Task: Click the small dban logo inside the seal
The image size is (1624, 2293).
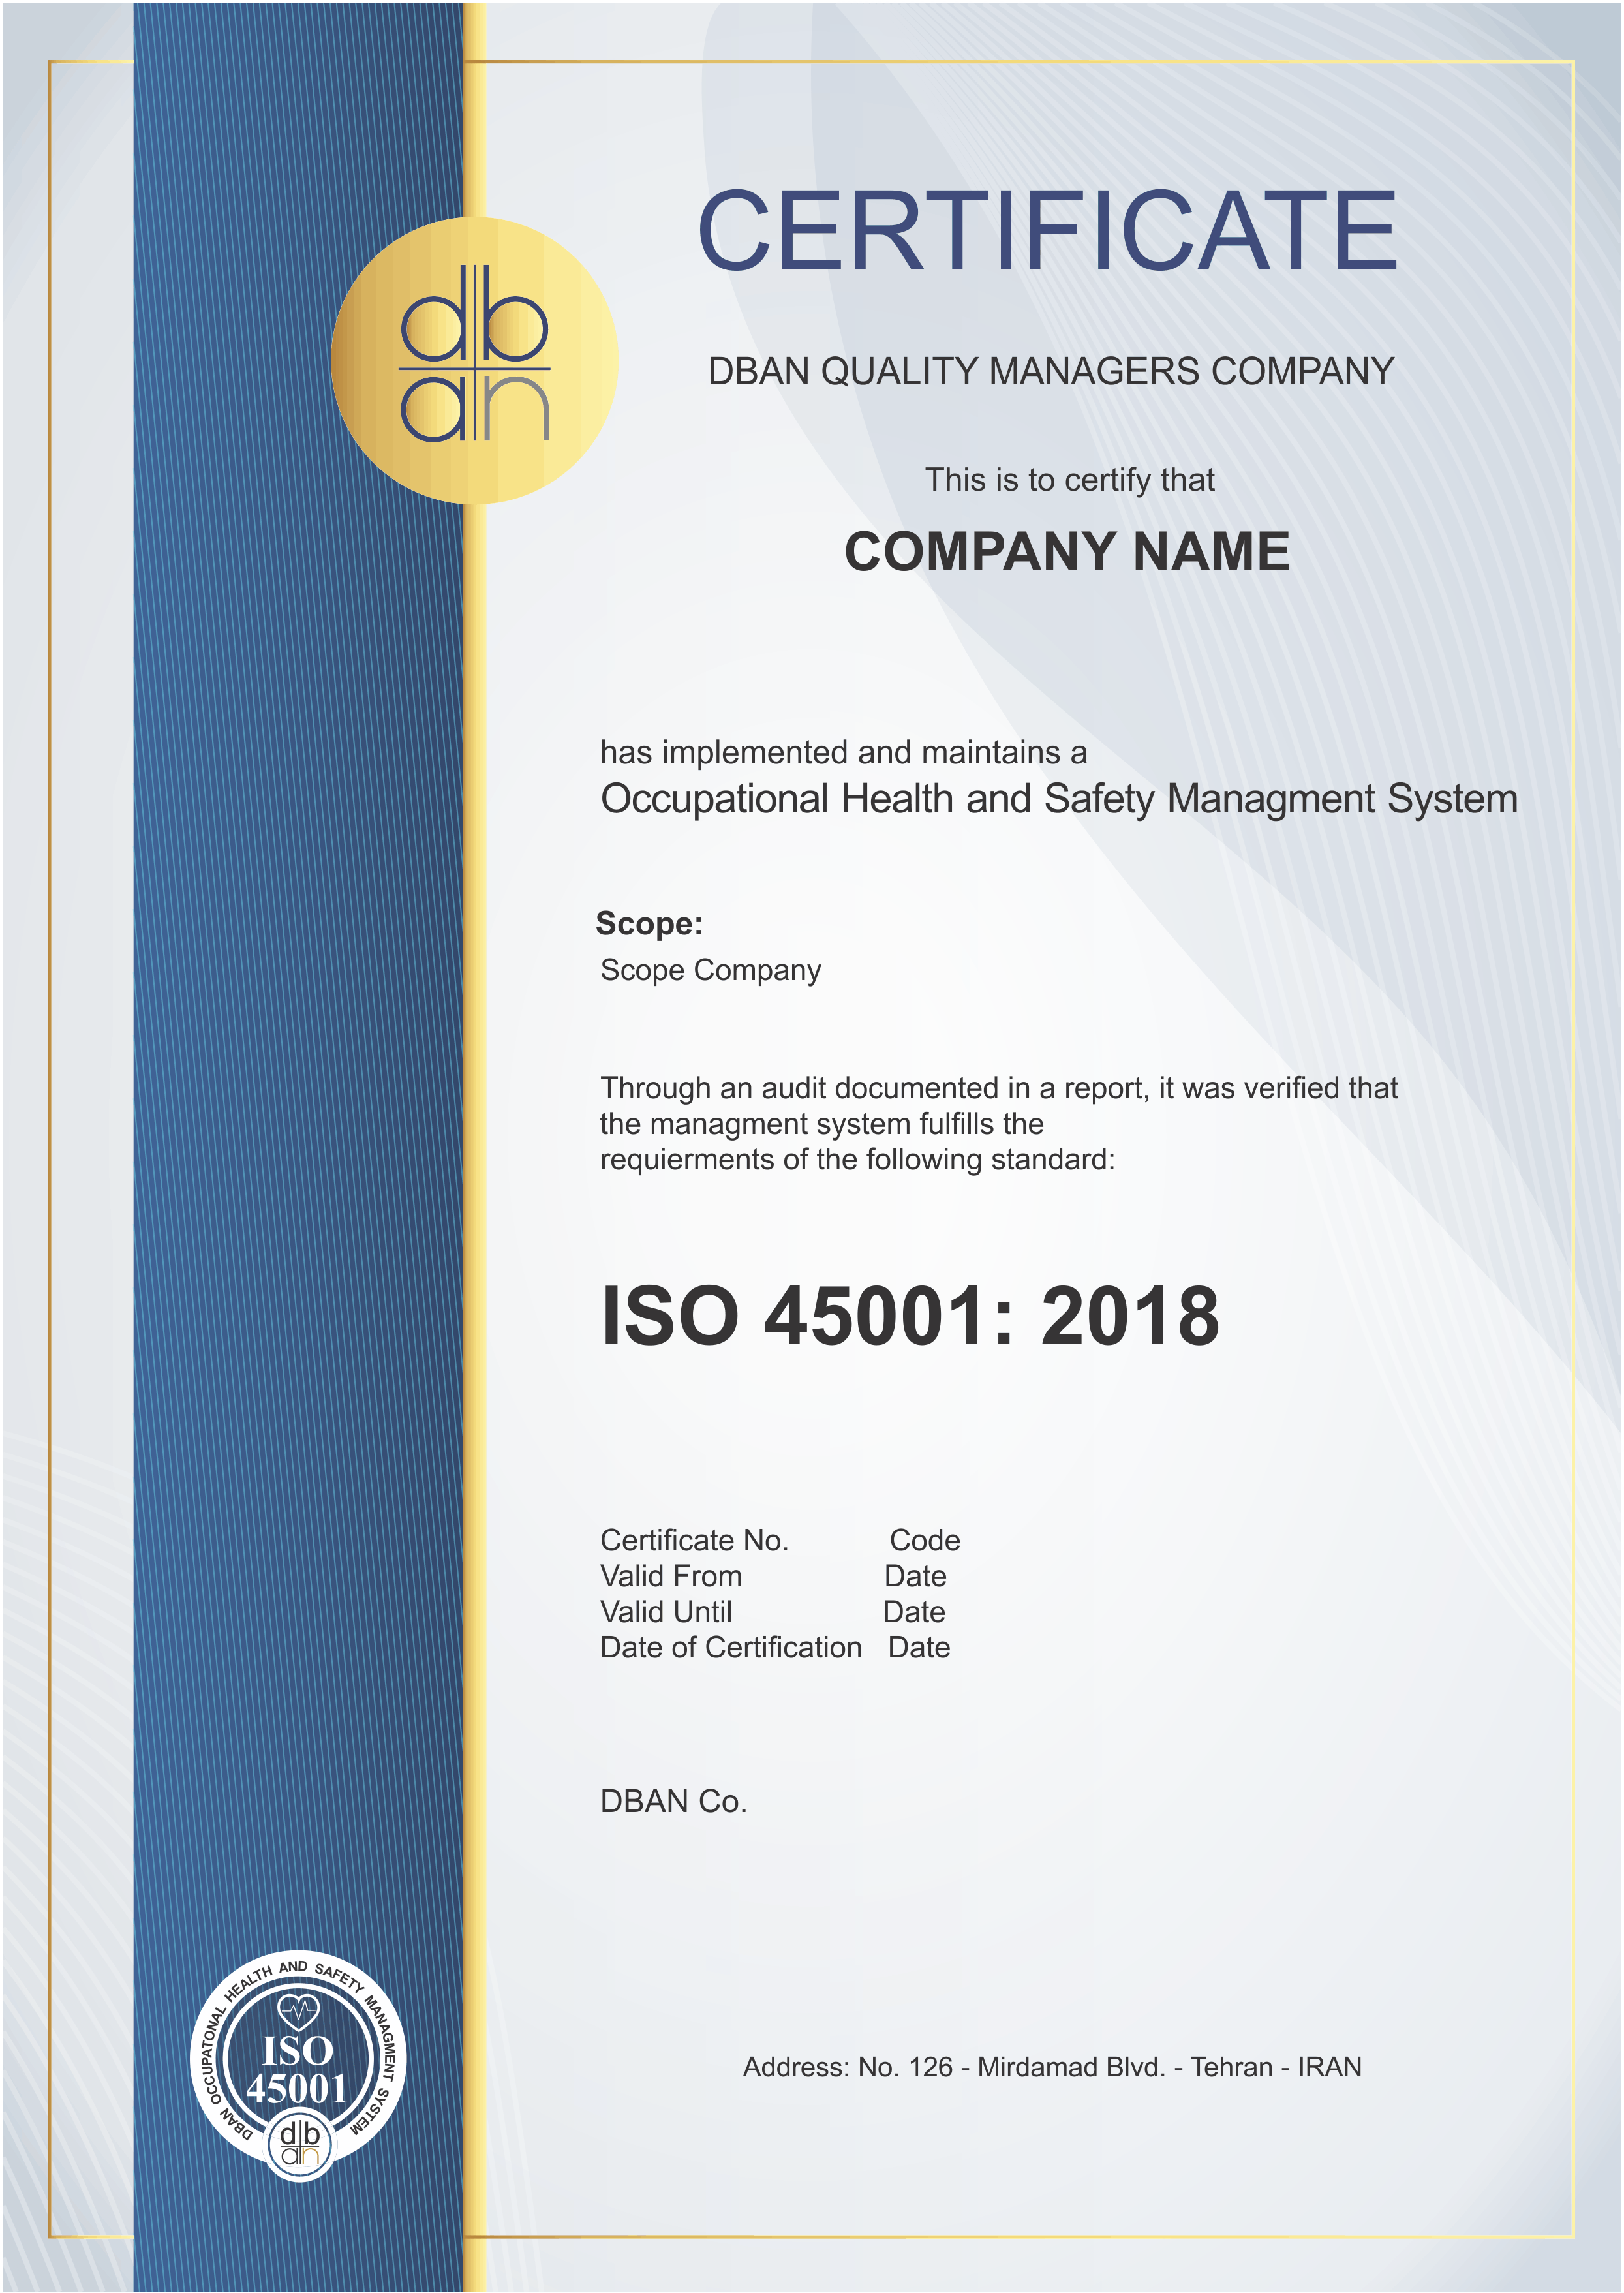Action: [299, 2143]
